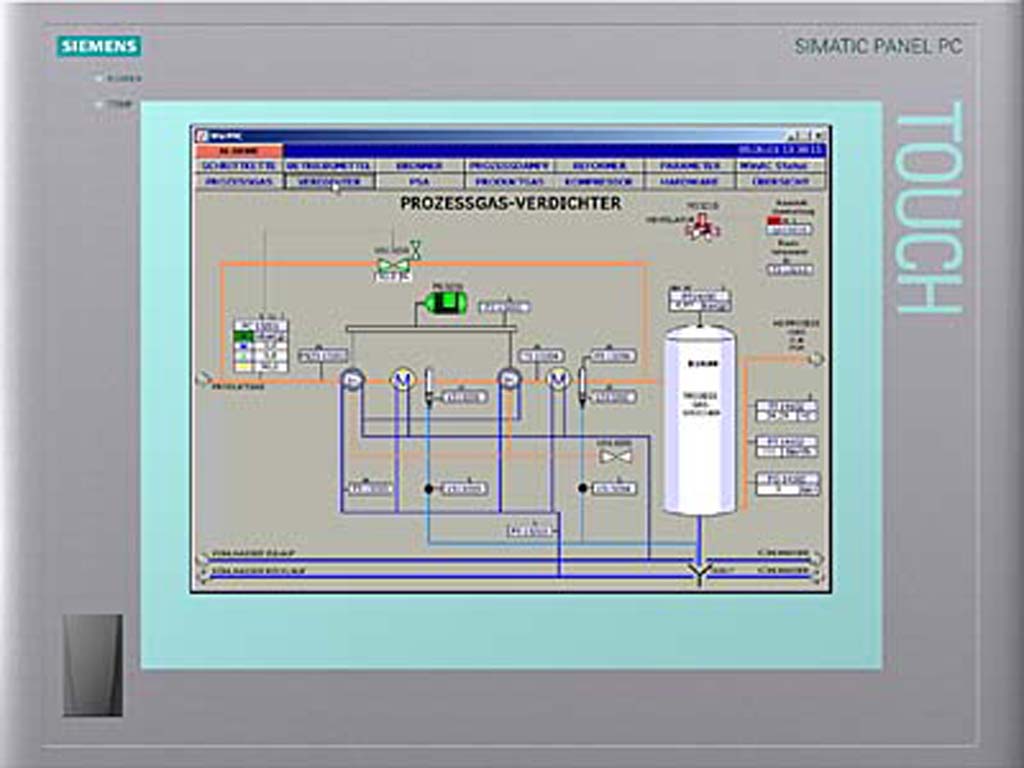This screenshot has width=1024, height=768.
Task: Open the SCHRITTKETTE navigation button
Action: point(240,166)
